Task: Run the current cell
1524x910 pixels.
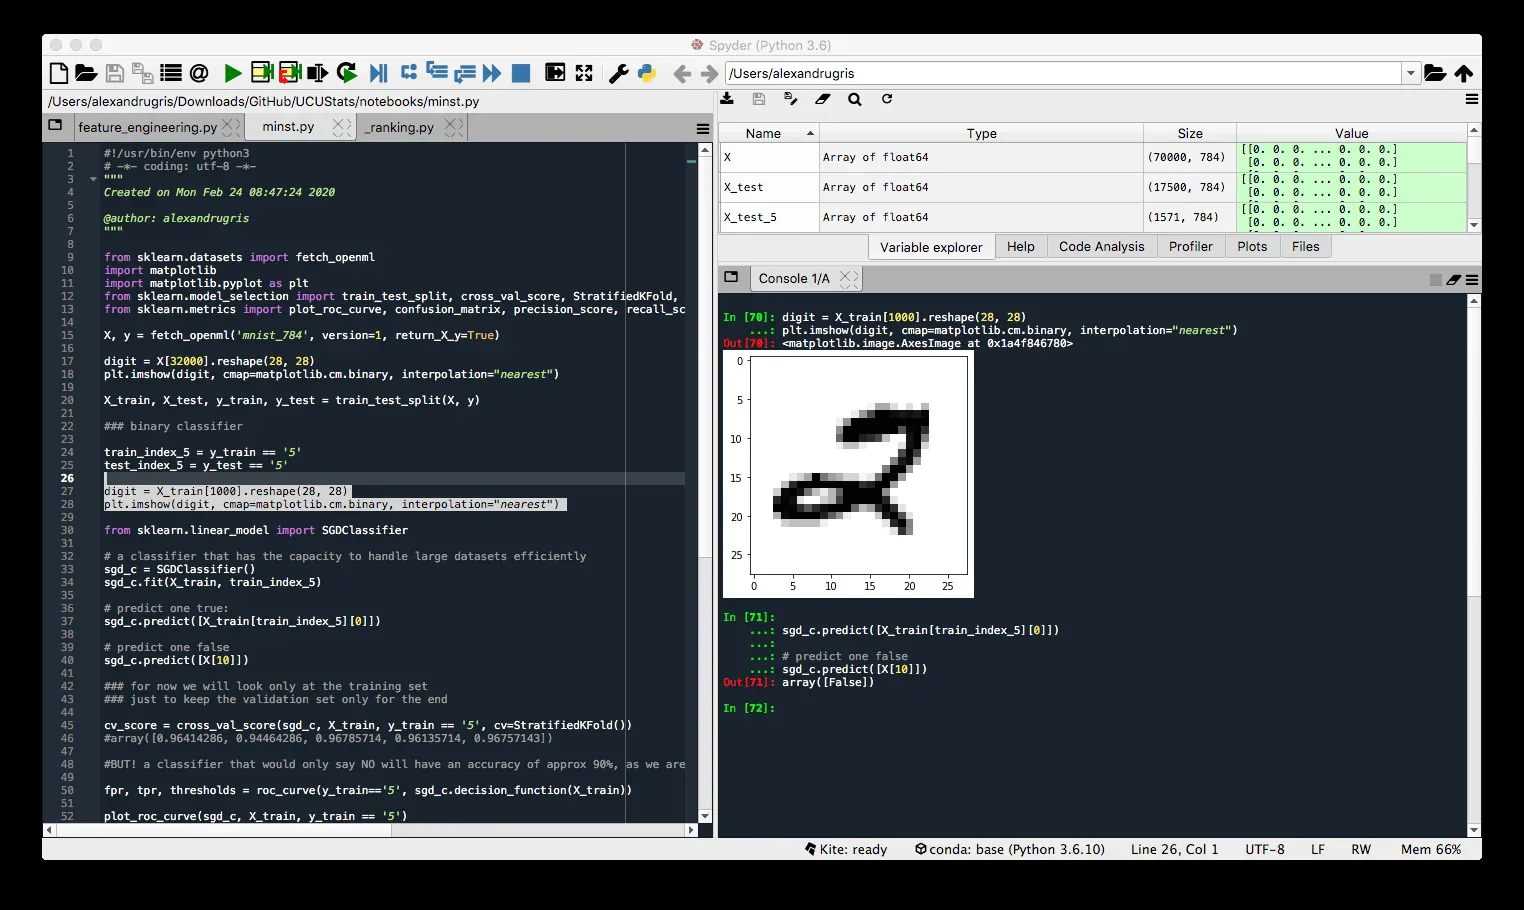Action: pos(262,72)
